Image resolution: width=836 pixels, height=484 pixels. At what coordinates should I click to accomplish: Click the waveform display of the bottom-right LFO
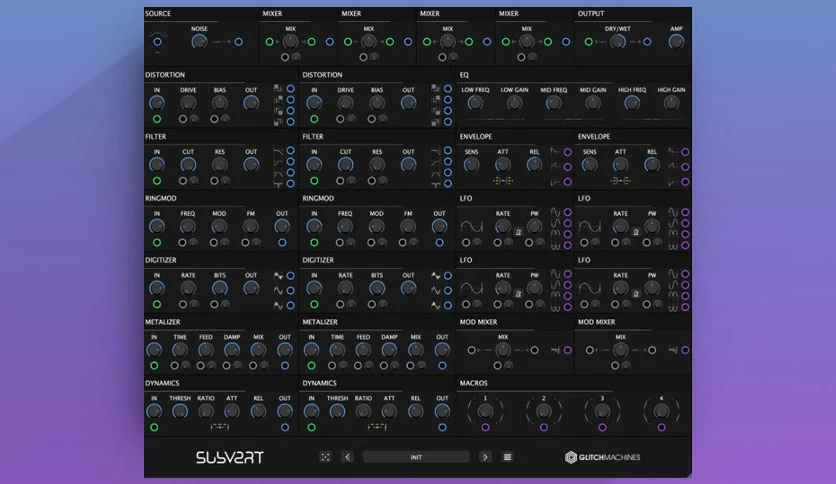click(589, 288)
